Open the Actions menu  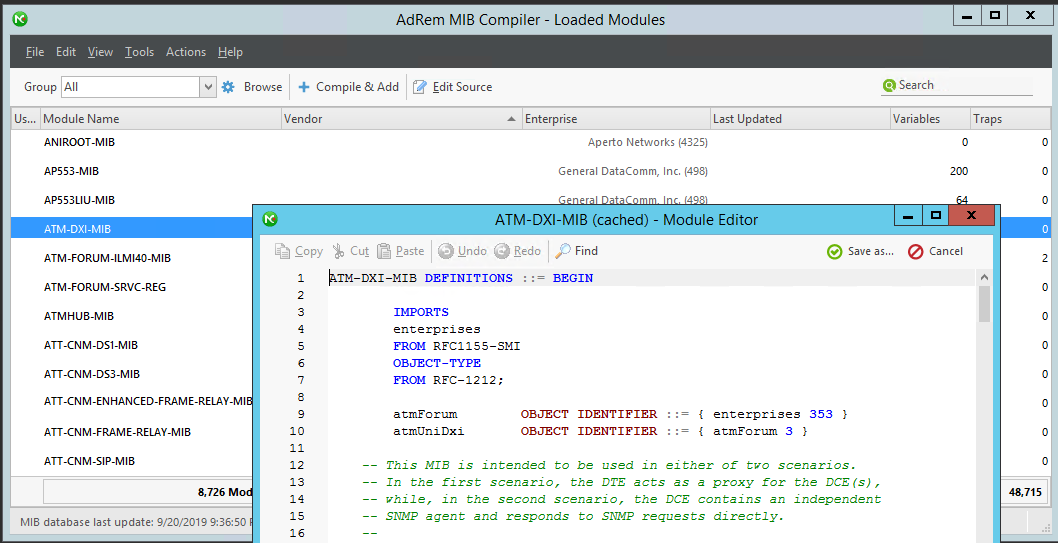click(x=186, y=52)
